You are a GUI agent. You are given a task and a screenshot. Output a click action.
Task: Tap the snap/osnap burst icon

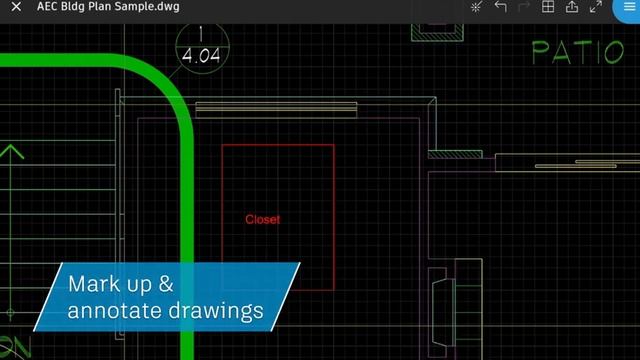click(476, 7)
